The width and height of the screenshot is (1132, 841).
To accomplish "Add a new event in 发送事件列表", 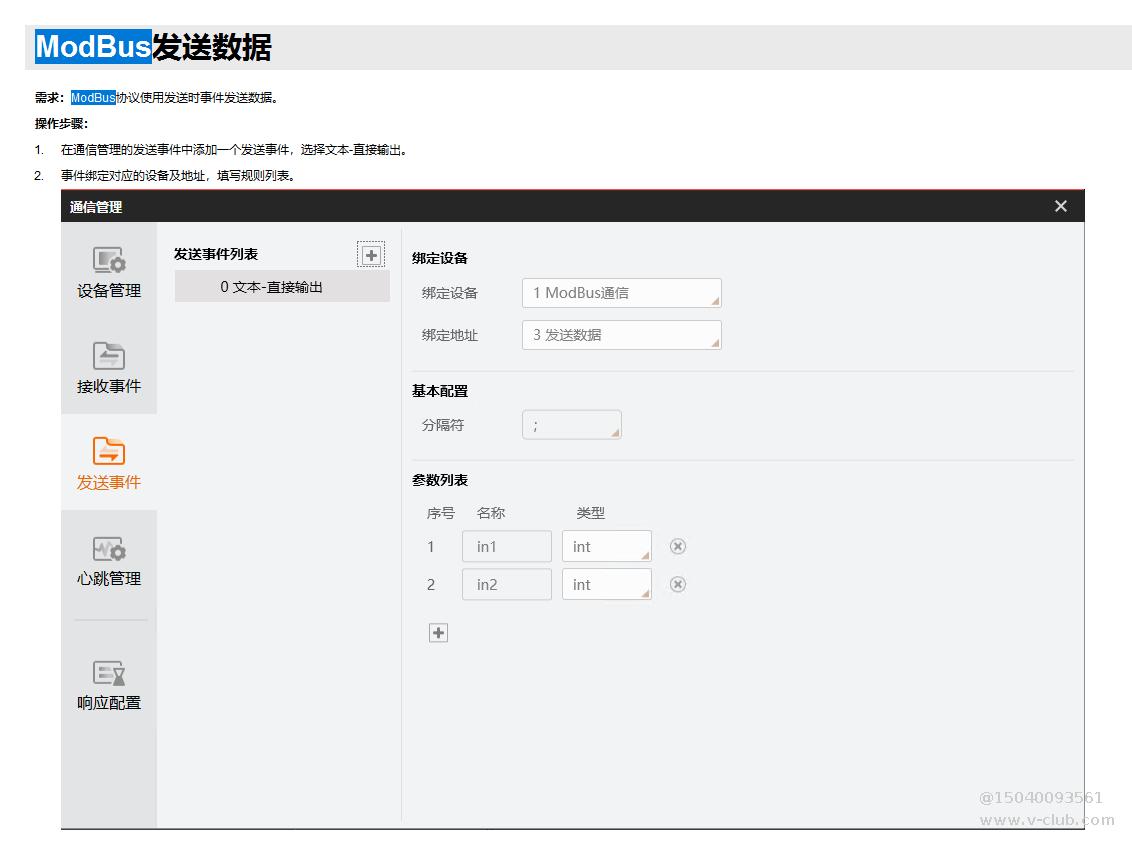I will (x=371, y=255).
